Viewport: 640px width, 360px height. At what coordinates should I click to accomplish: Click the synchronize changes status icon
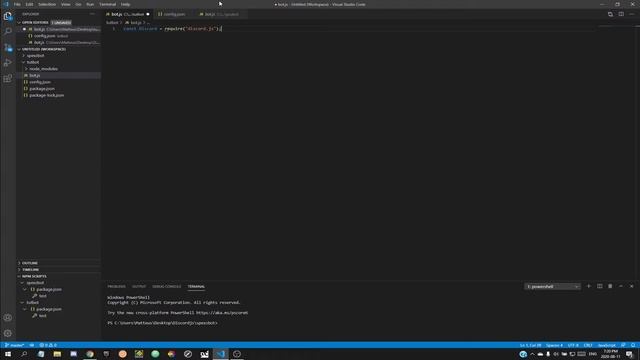pyautogui.click(x=32, y=345)
